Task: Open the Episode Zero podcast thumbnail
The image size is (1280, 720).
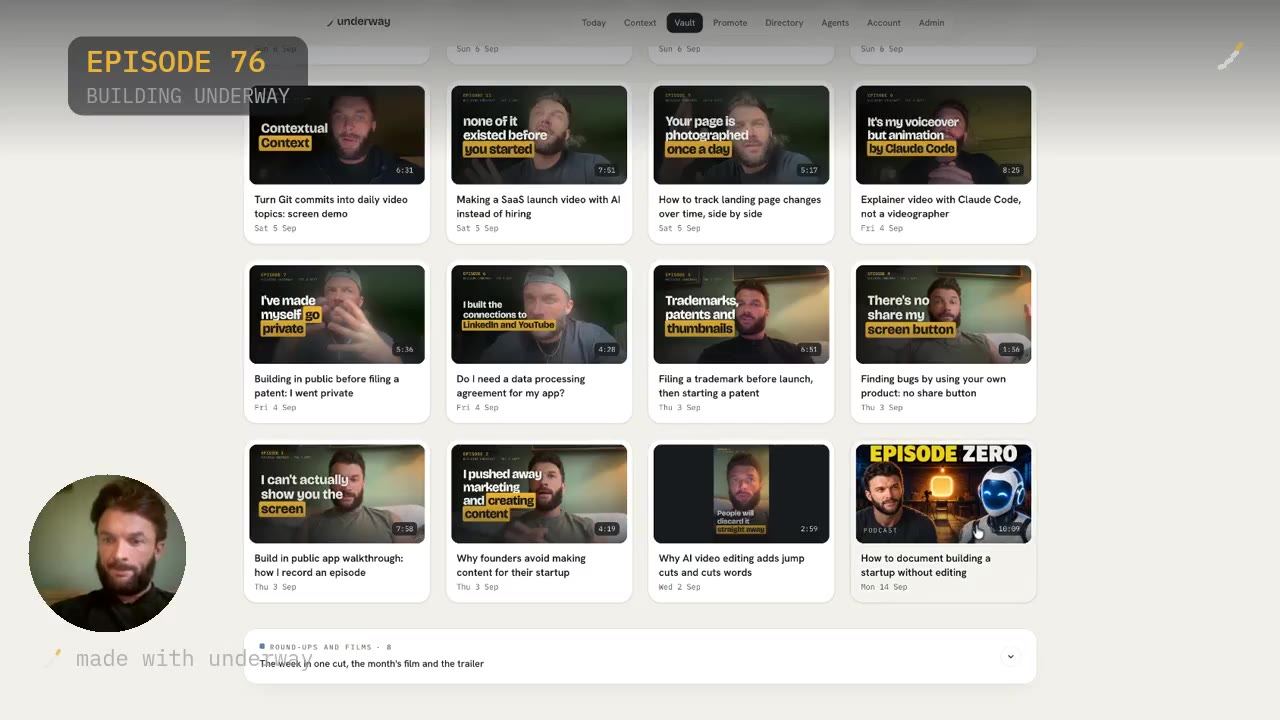Action: 943,494
